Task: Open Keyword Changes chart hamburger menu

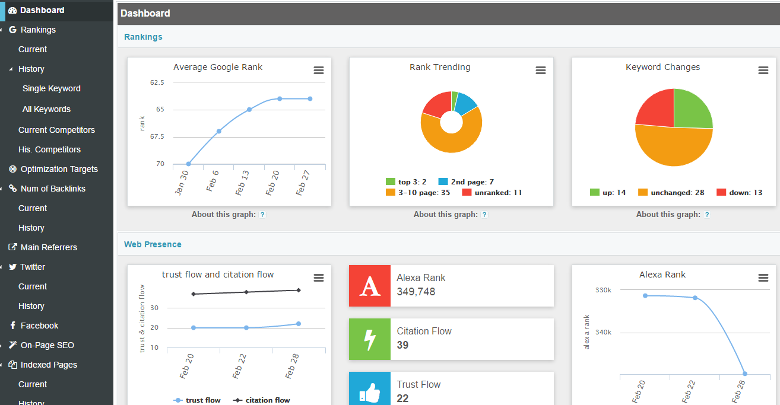Action: tap(763, 70)
